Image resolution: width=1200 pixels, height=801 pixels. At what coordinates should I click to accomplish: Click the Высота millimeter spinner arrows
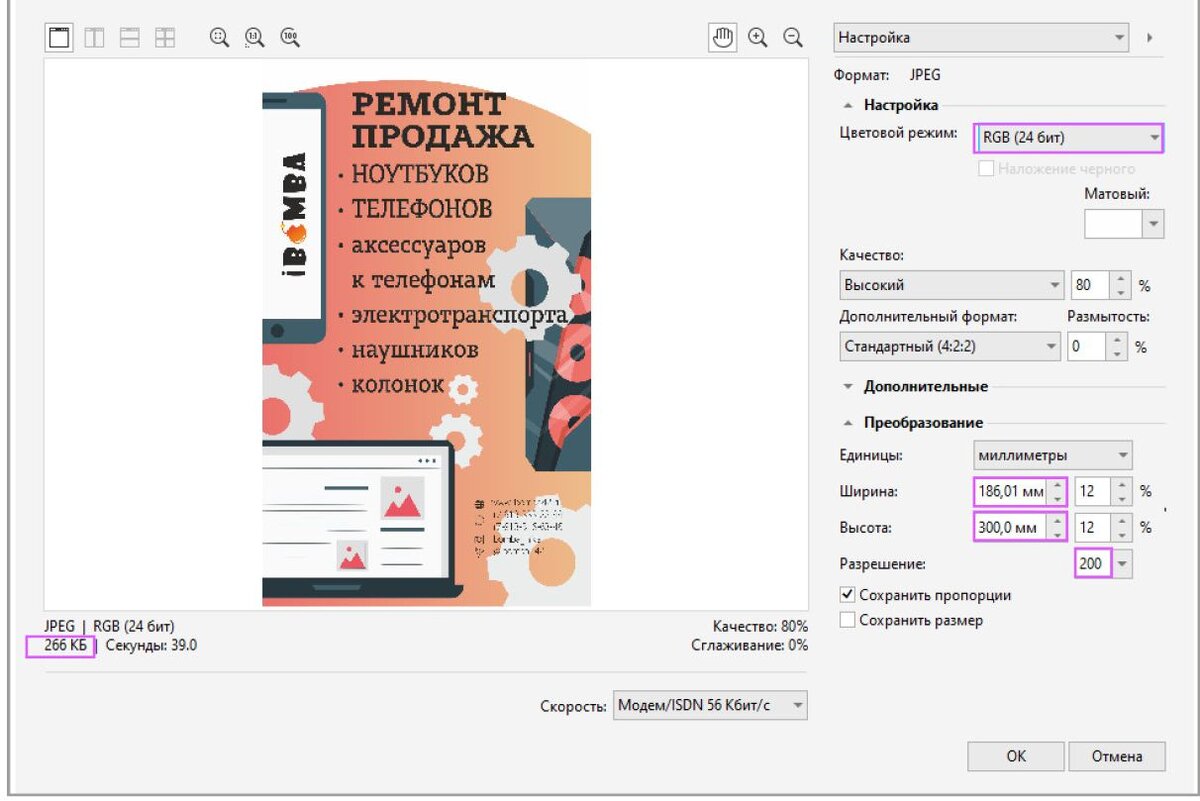coord(1057,527)
